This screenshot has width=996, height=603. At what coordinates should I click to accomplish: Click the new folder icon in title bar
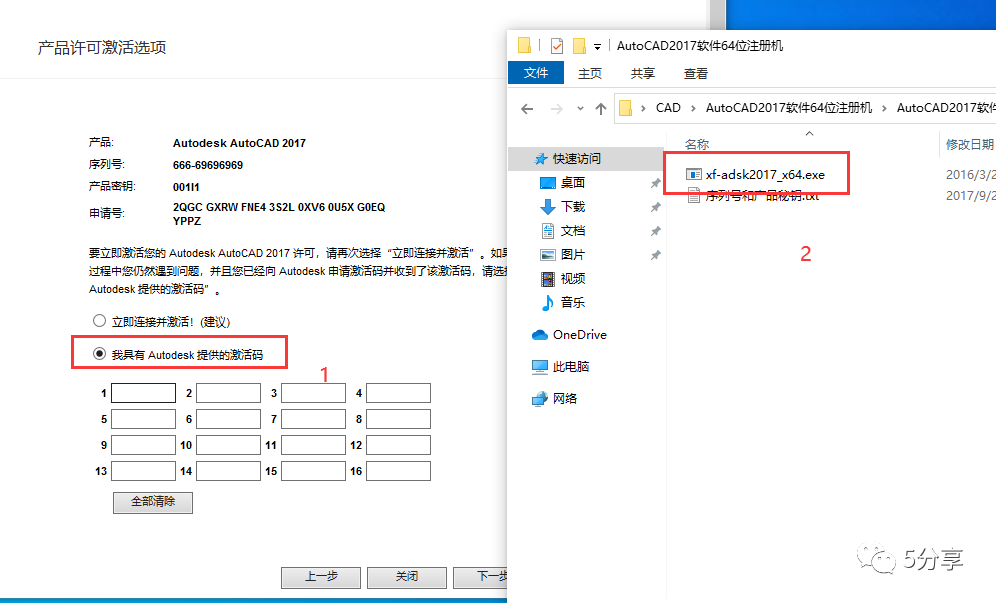(579, 46)
